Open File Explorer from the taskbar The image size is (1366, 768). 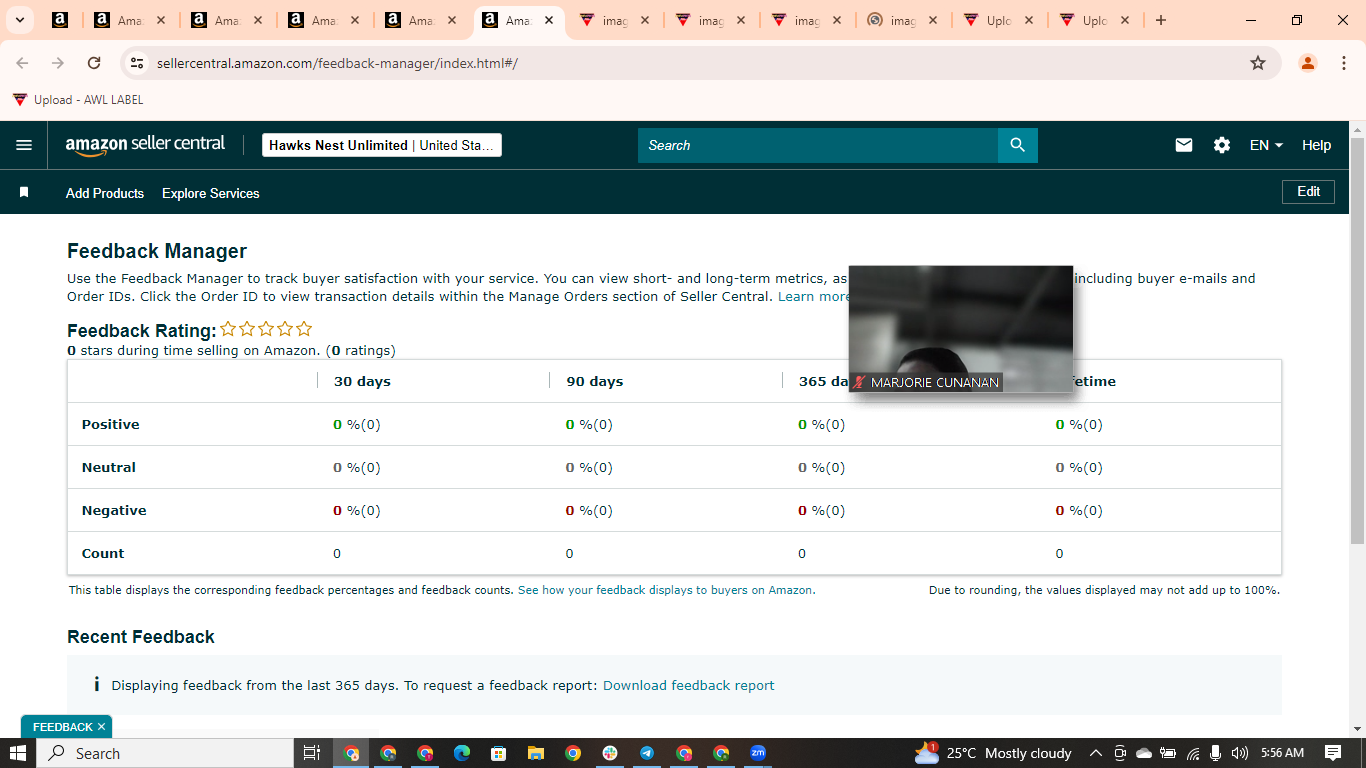pyautogui.click(x=536, y=753)
